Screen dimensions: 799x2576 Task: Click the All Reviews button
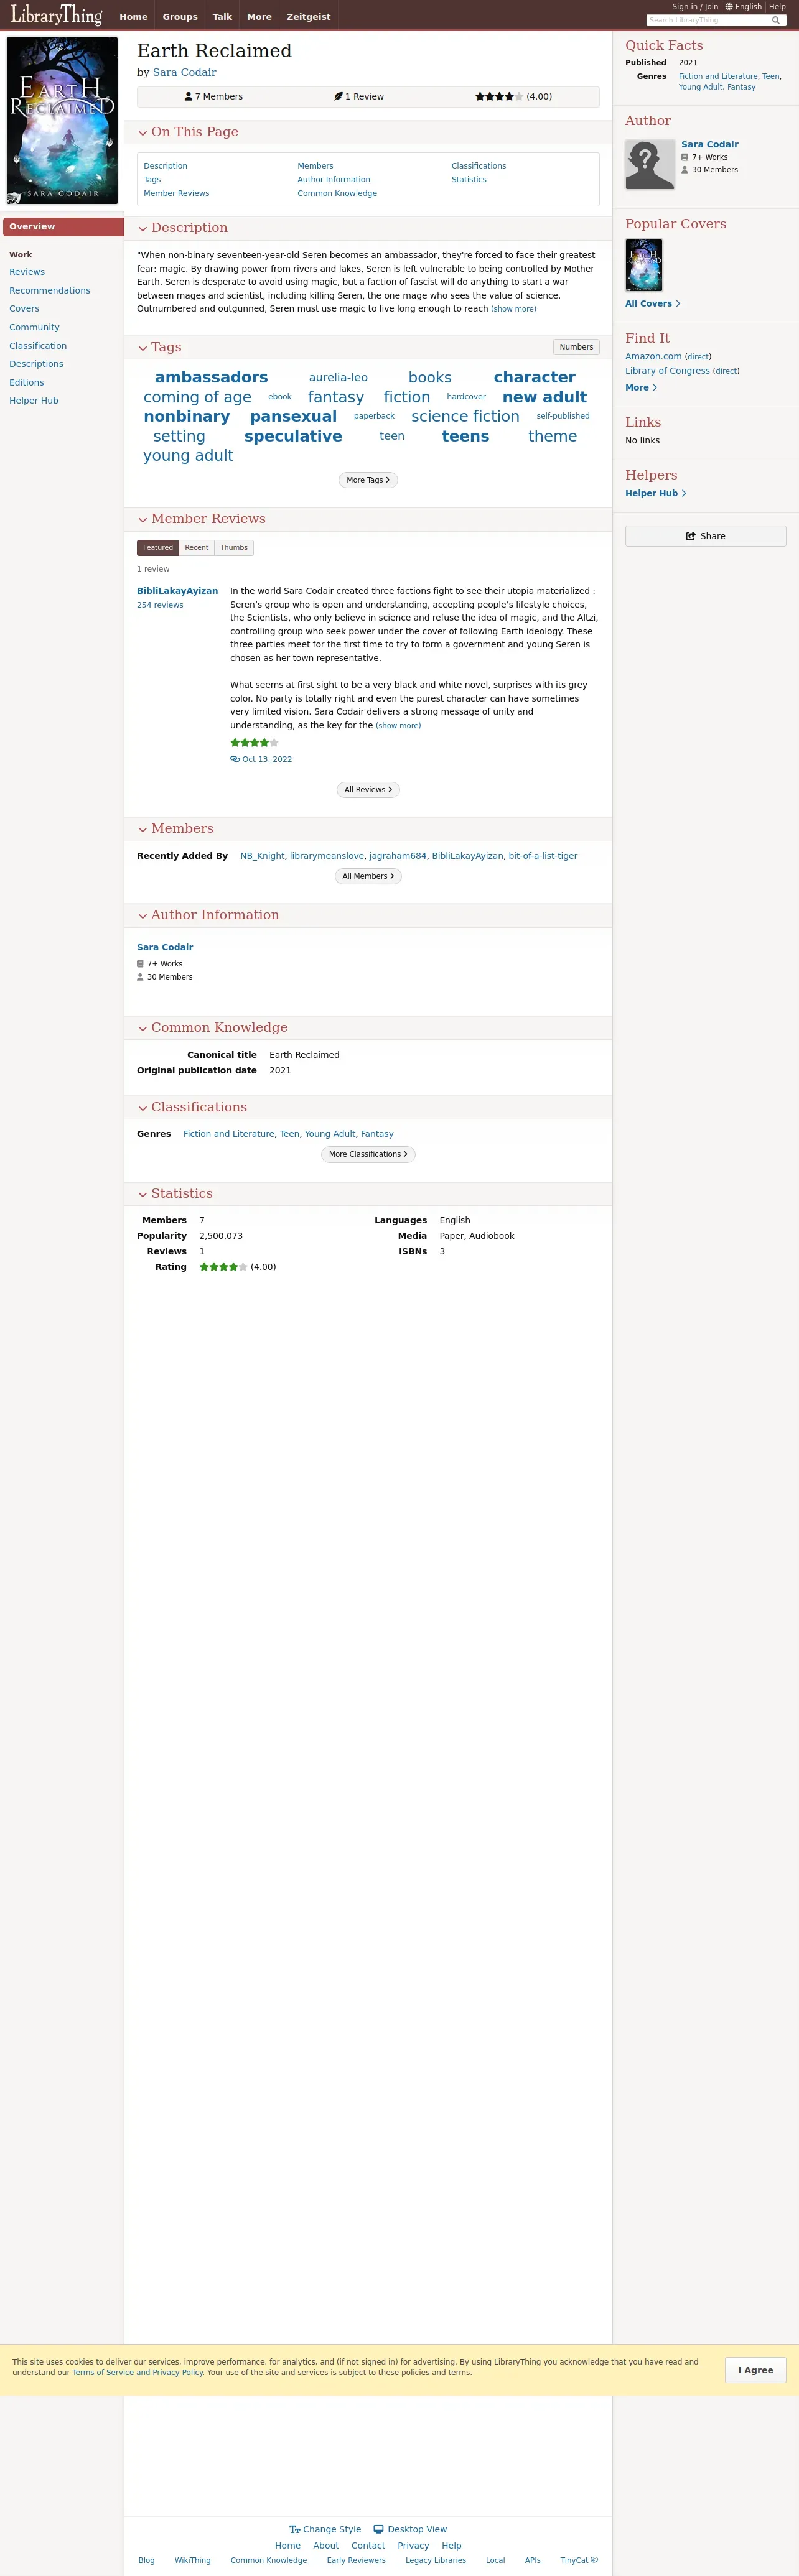point(368,790)
